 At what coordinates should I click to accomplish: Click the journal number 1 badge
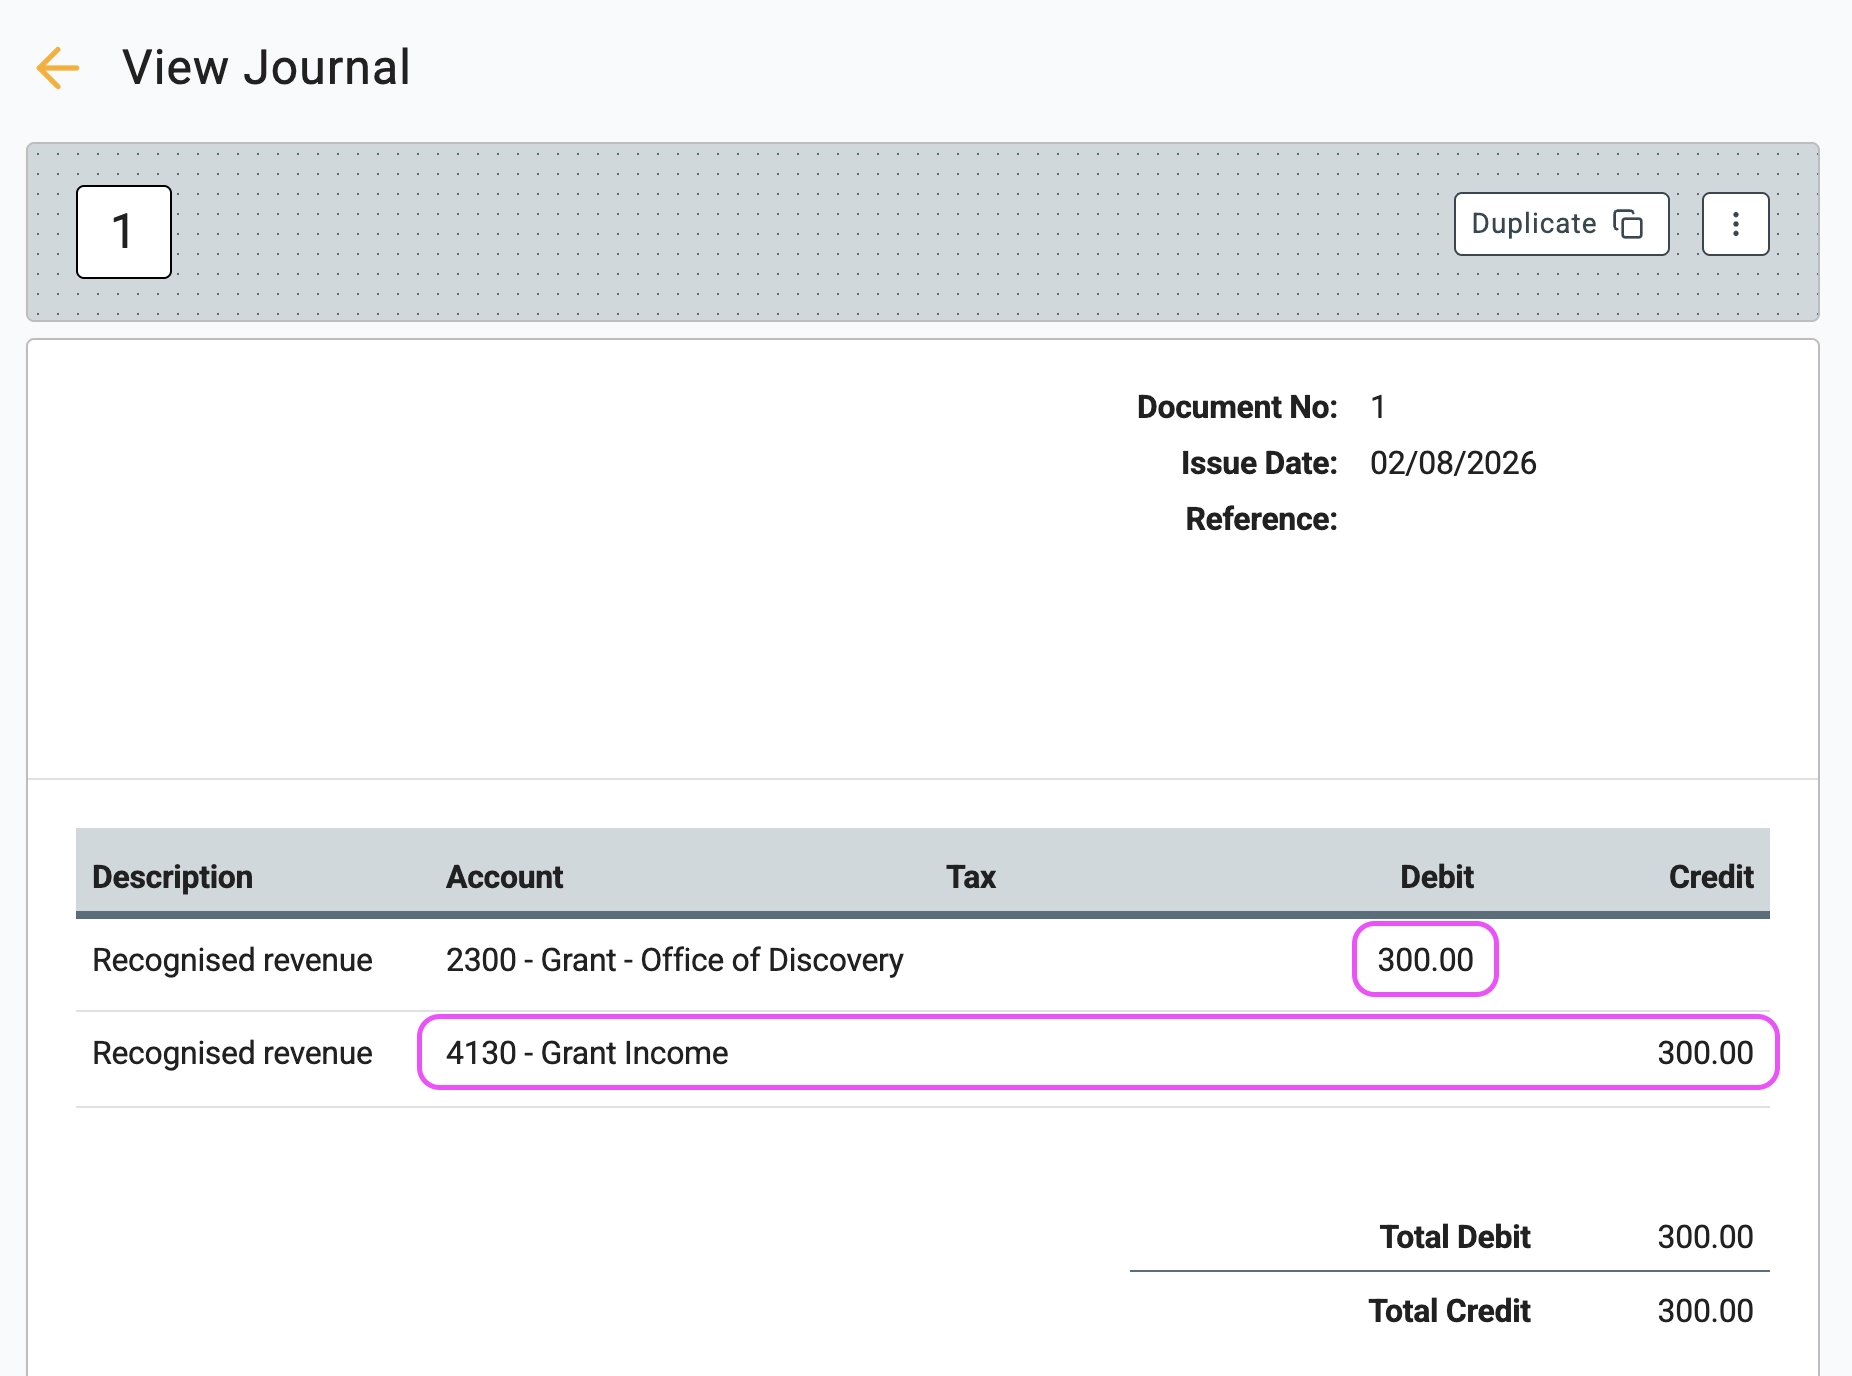pyautogui.click(x=124, y=232)
